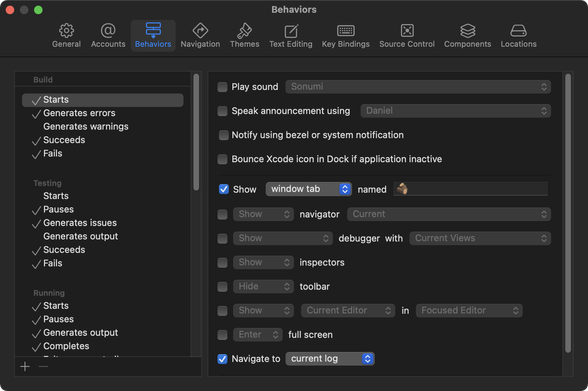Select Generates warnings under Build
588x391 pixels.
86,127
